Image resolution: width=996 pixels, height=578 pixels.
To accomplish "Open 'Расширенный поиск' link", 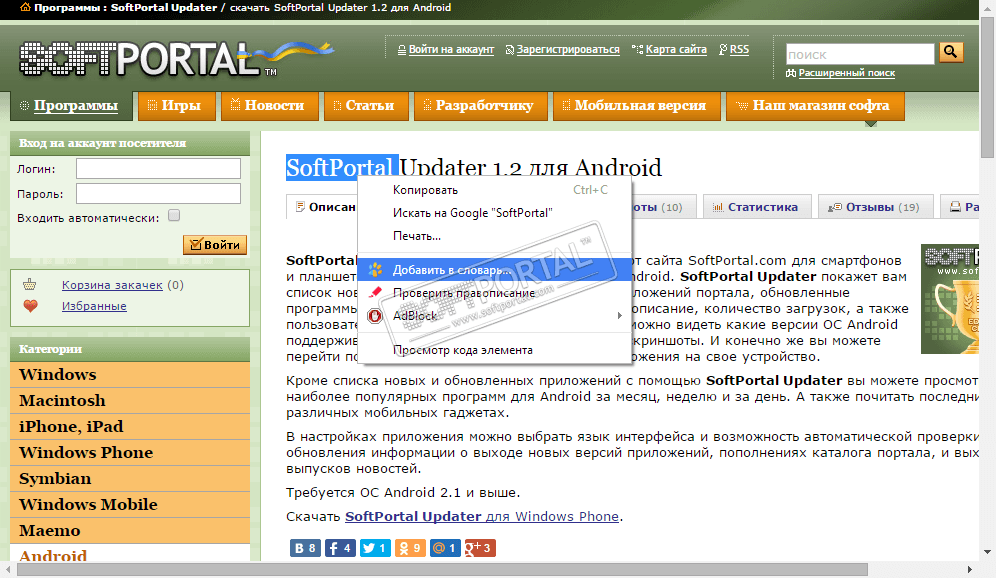I will pos(847,73).
